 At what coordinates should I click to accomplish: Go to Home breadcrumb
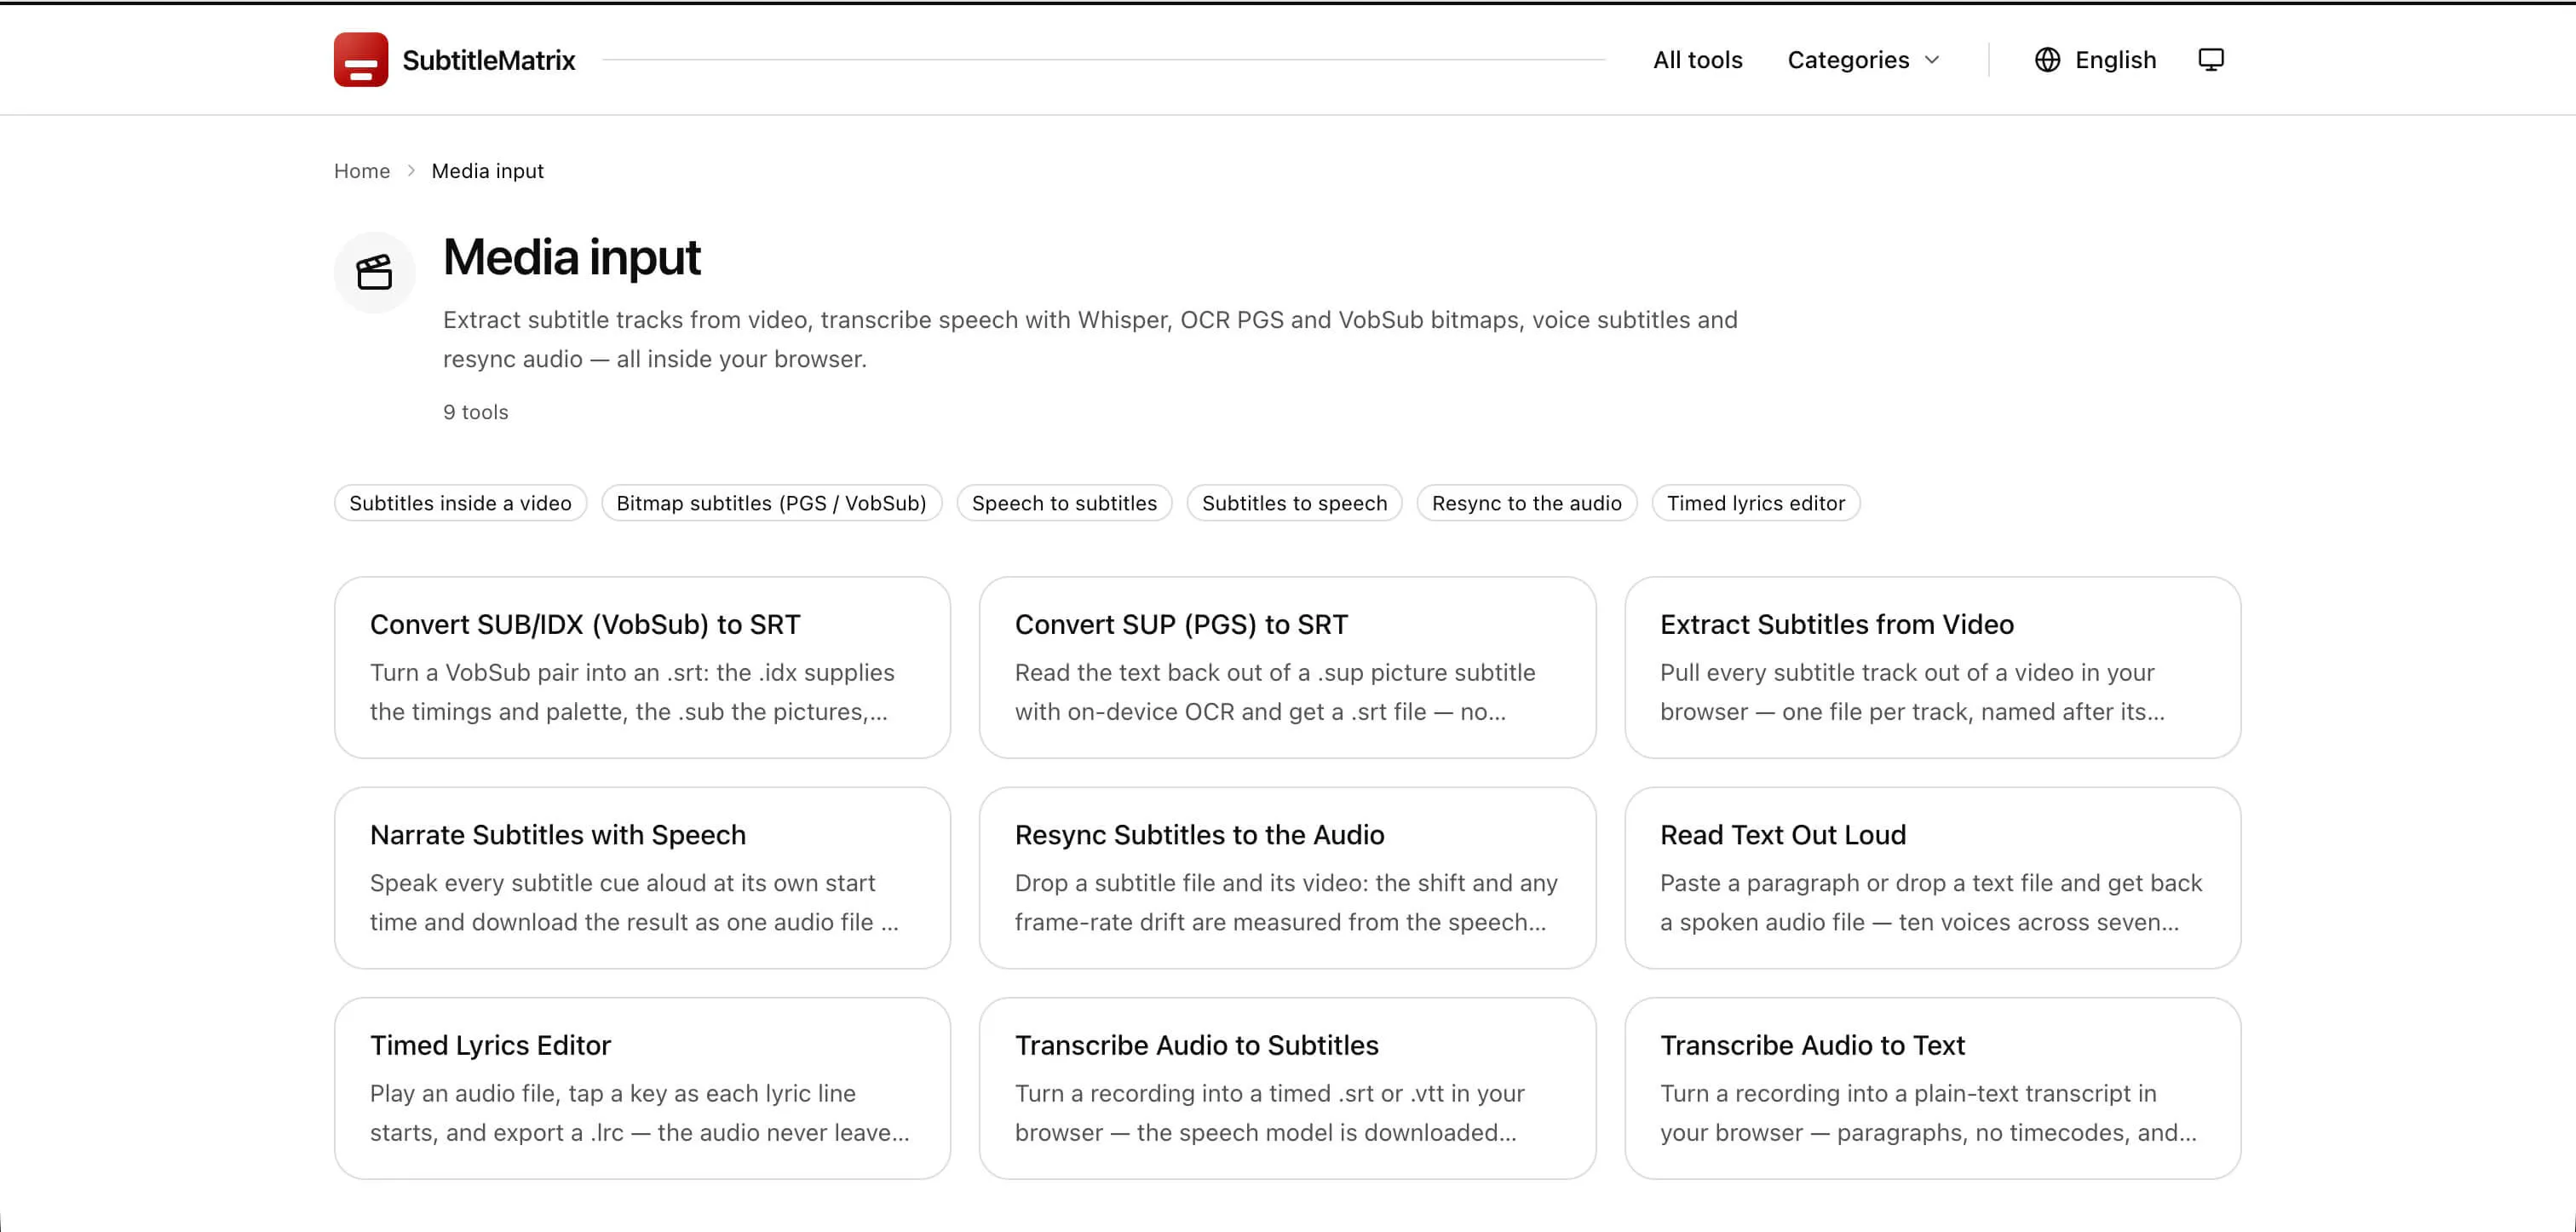click(362, 171)
